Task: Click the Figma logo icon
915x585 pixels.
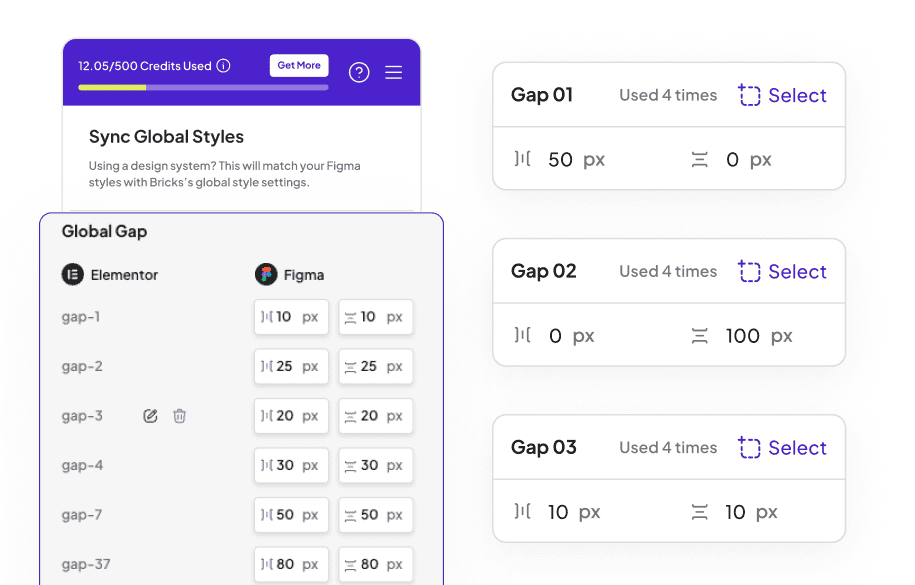Action: 266,274
